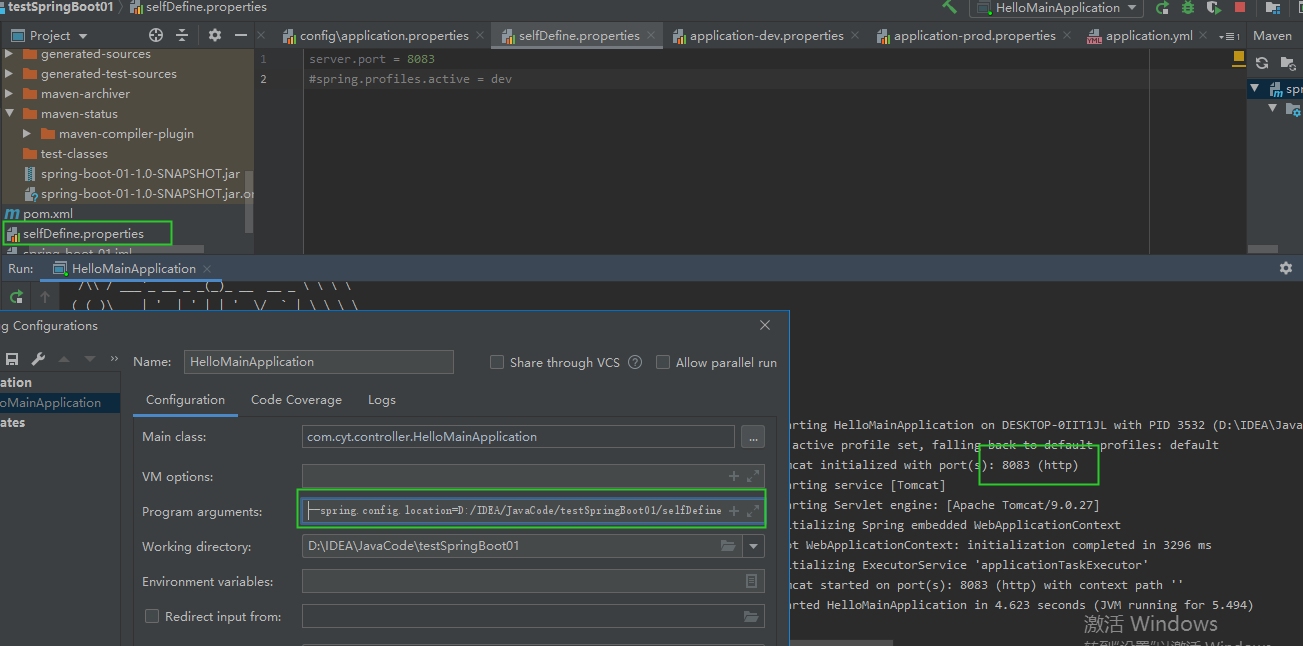This screenshot has height=646, width=1303.
Task: Open Code Coverage tab in dialog
Action: coord(296,399)
